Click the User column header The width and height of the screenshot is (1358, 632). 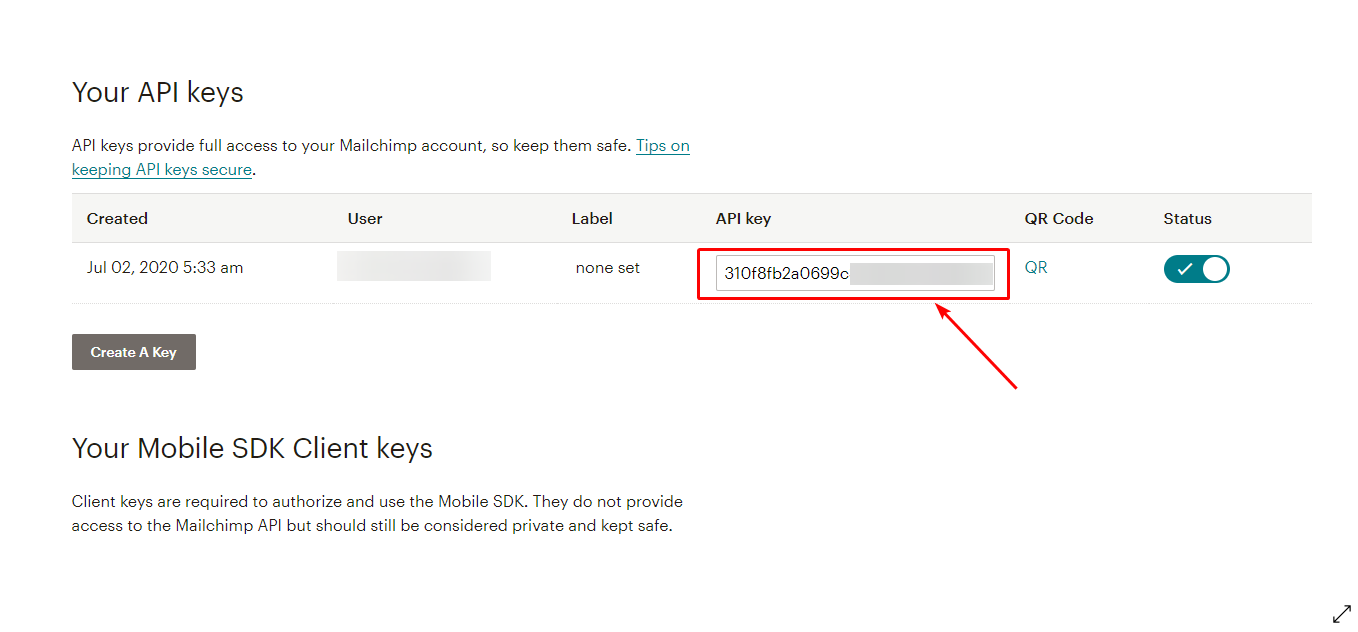pyautogui.click(x=365, y=218)
